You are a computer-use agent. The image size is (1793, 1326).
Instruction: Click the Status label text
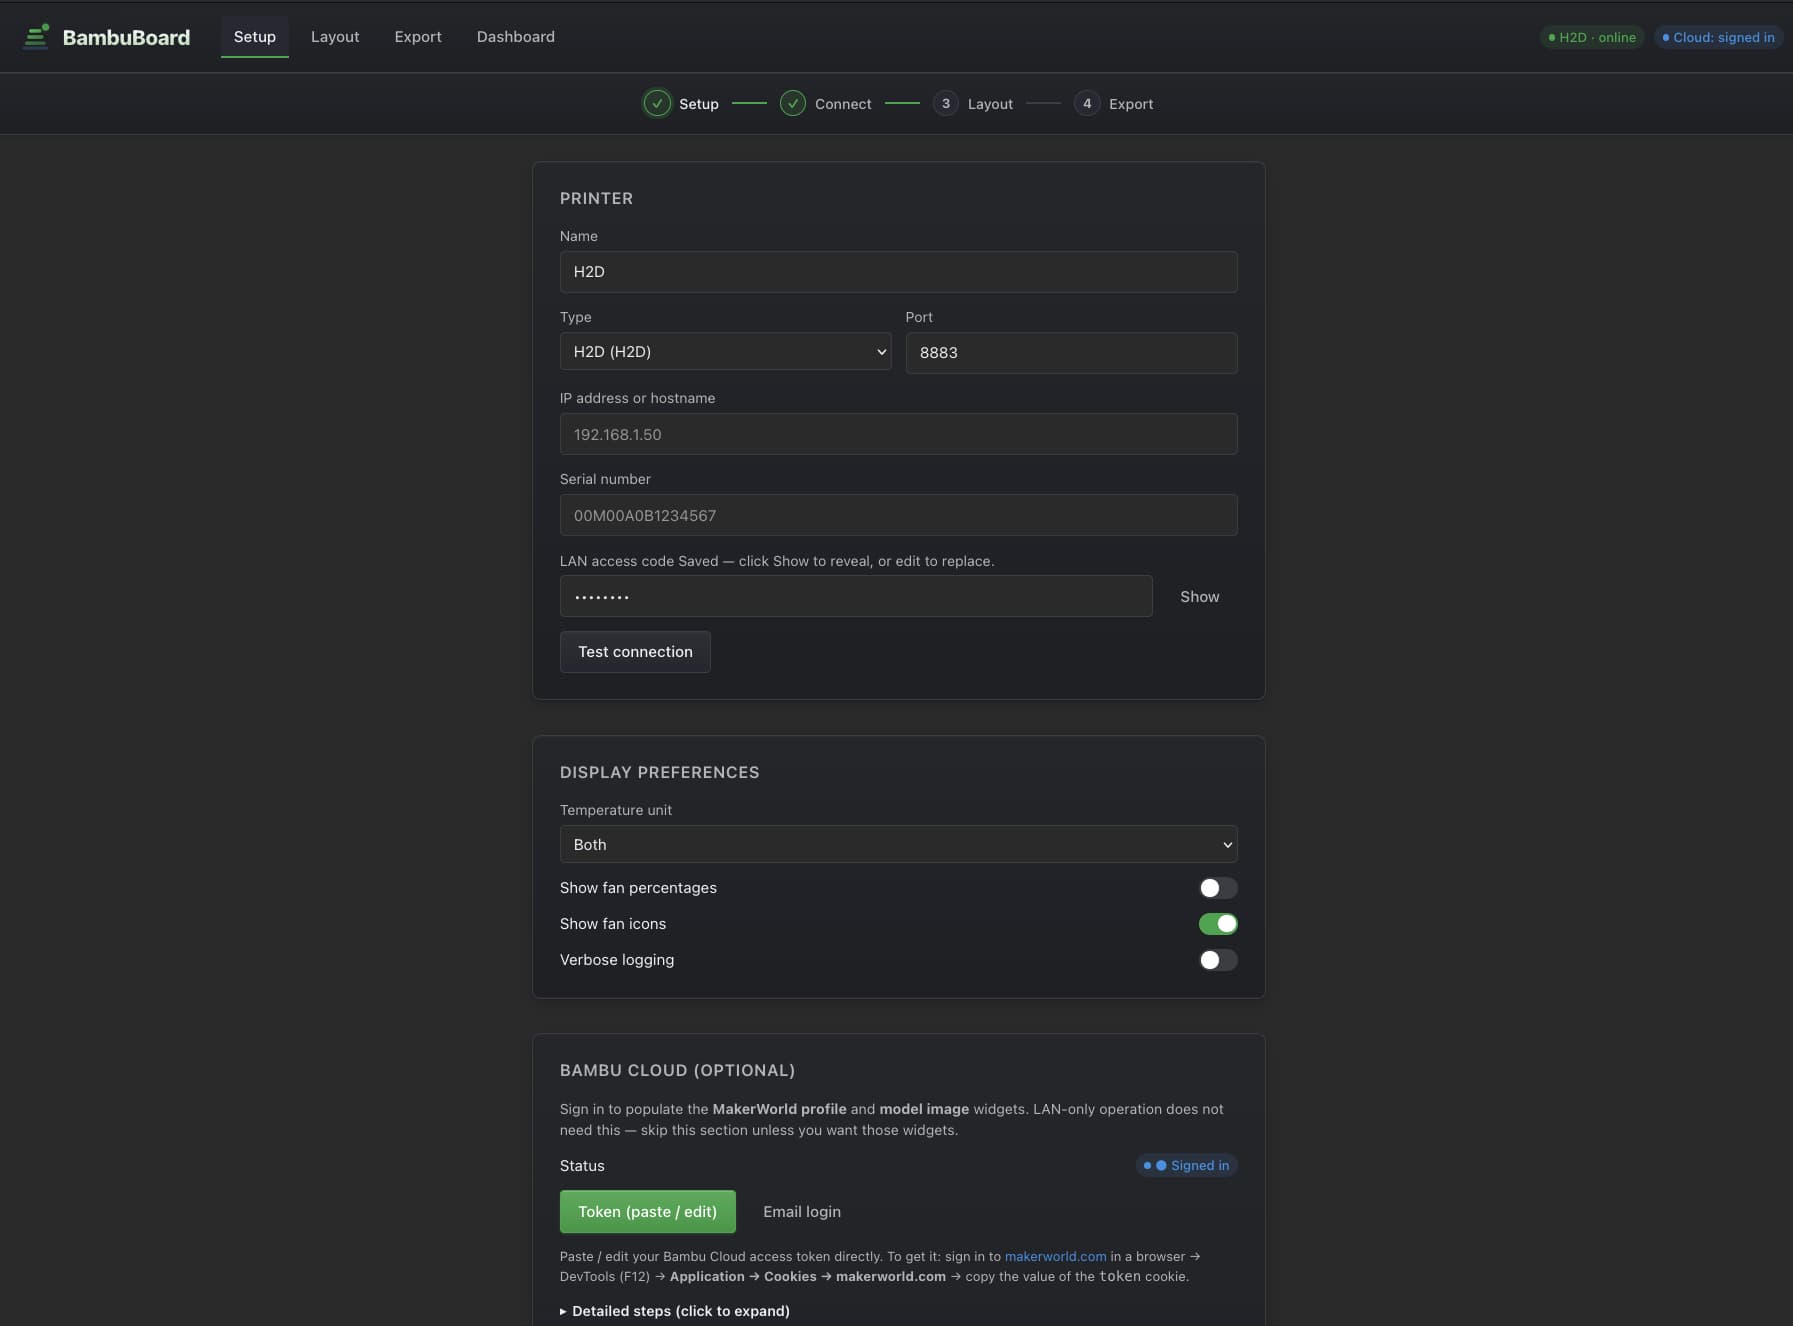(x=582, y=1166)
